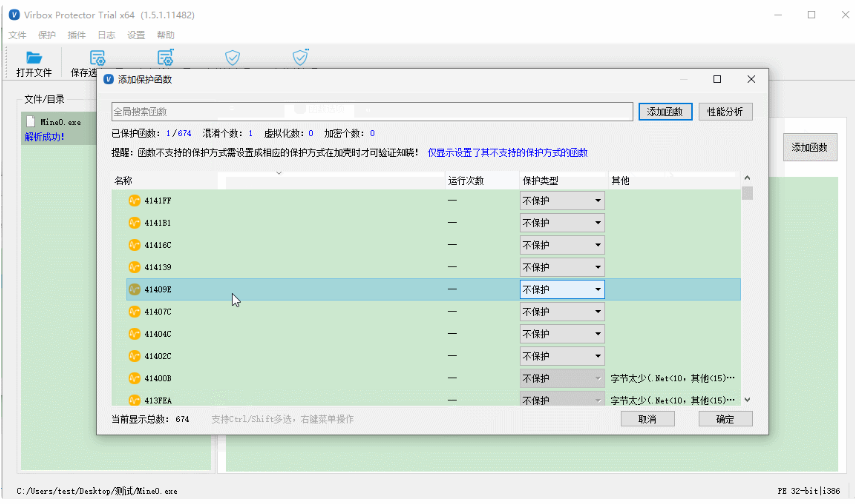Click the 取消 button
Screen dimensions: 855x504
click(x=648, y=419)
